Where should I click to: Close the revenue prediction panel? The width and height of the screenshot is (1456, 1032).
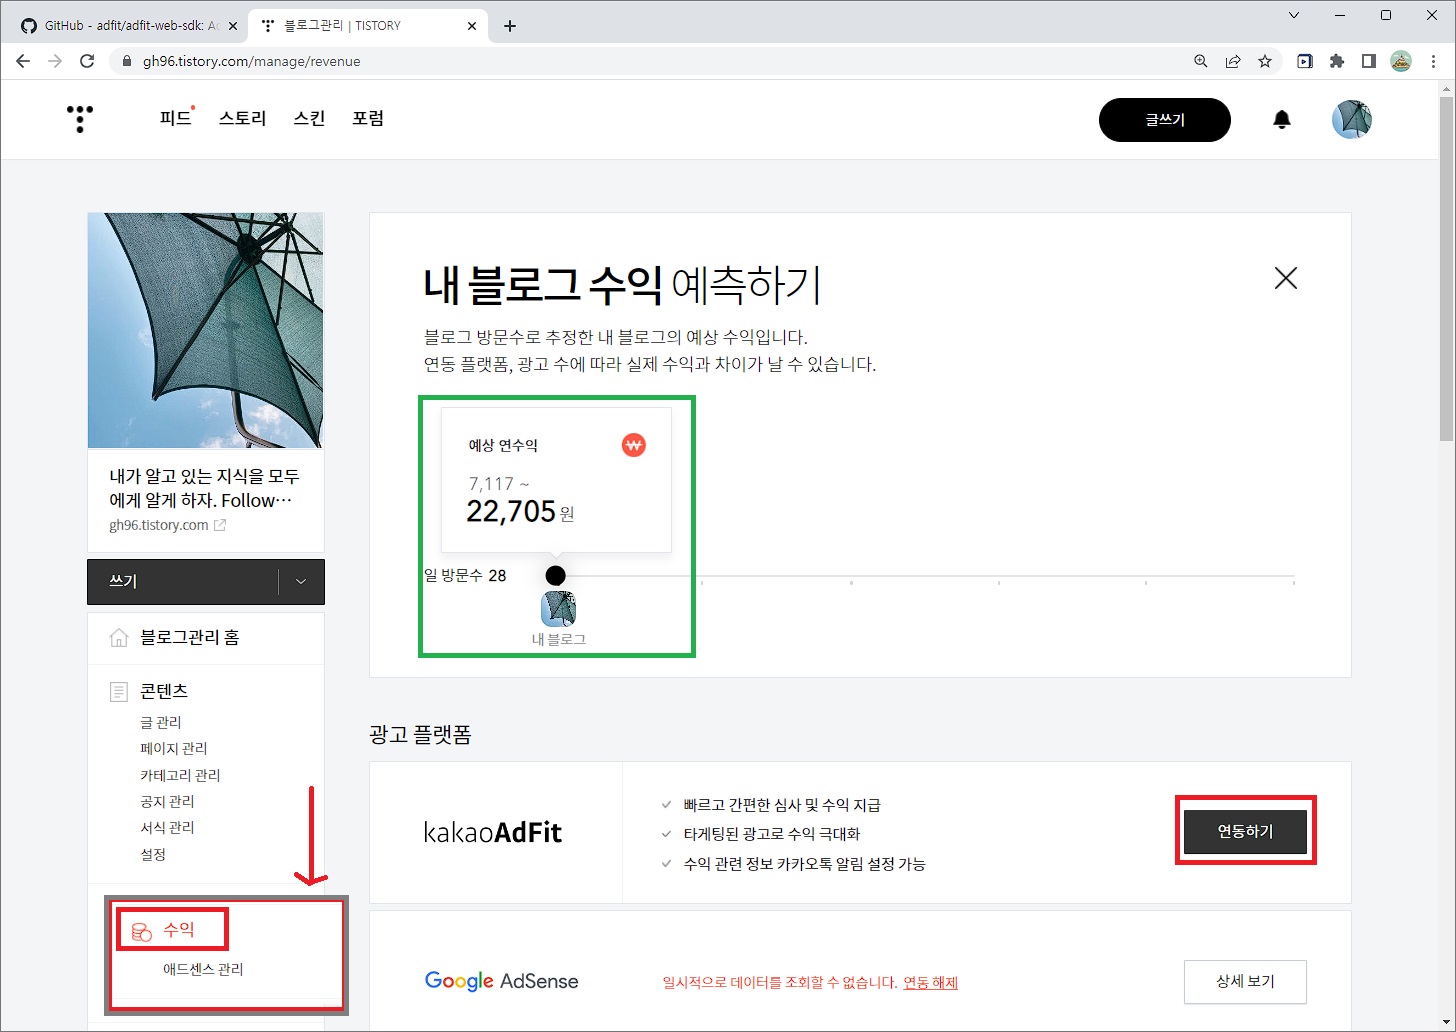point(1286,278)
